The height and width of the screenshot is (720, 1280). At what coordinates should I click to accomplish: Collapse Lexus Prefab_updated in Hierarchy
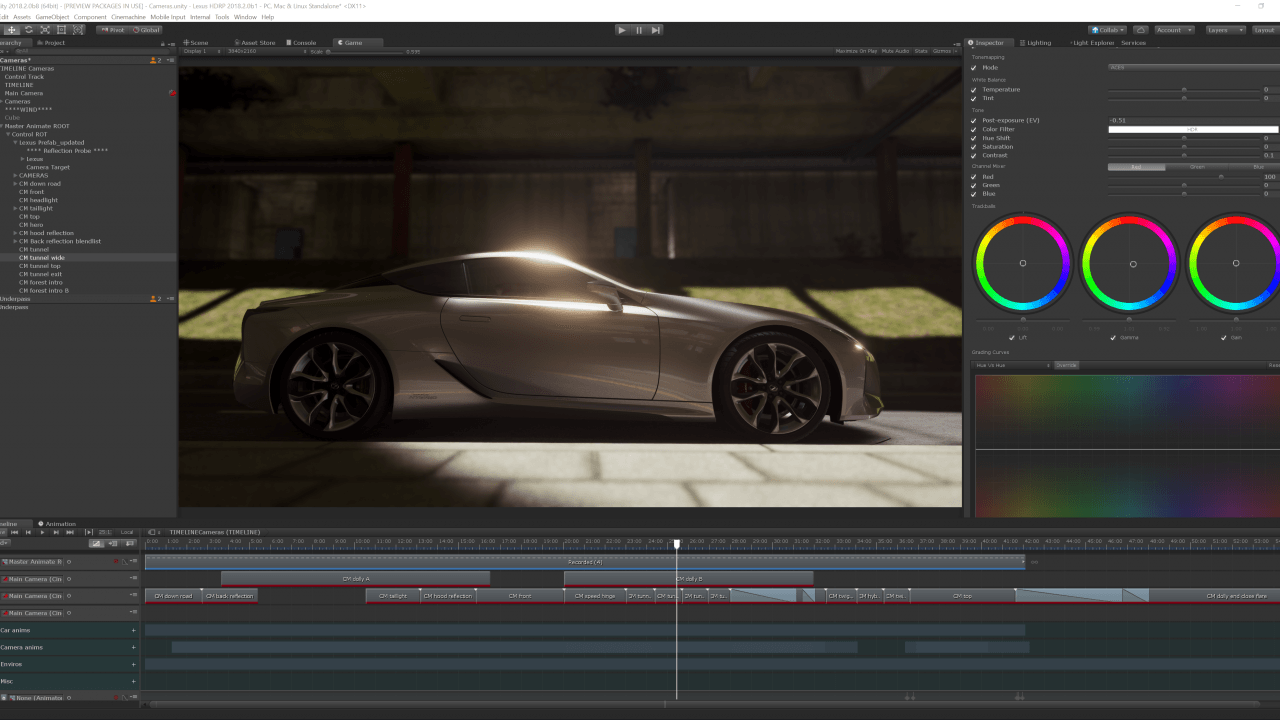(x=15, y=142)
